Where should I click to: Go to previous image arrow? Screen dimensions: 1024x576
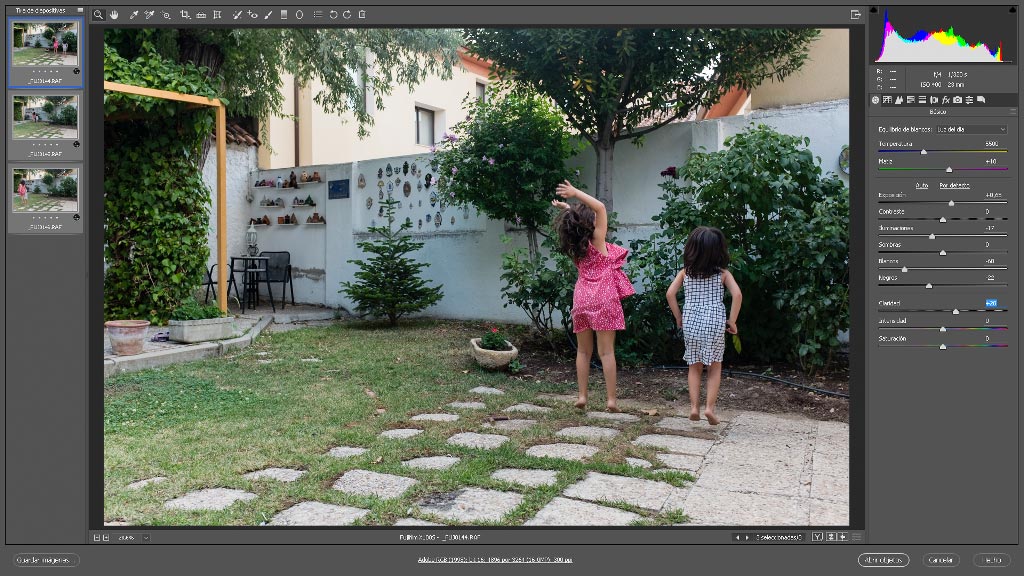737,537
